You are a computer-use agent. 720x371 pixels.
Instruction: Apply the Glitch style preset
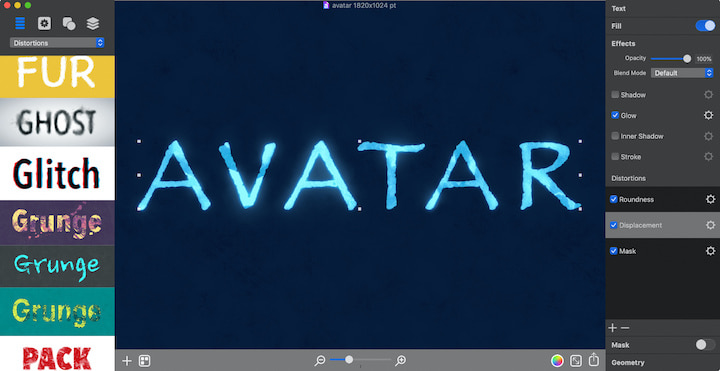(57, 174)
